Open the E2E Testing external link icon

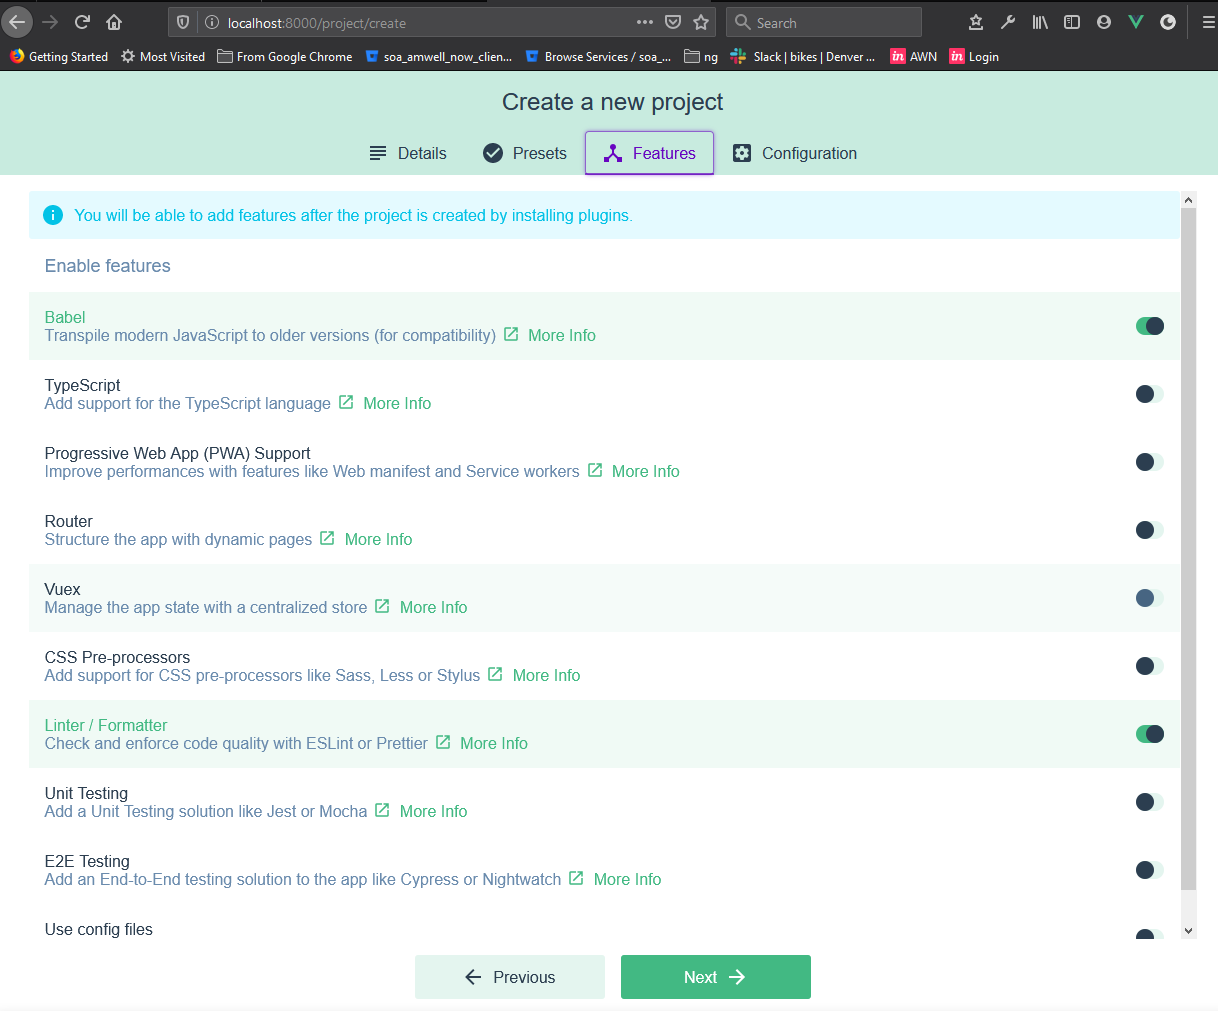[576, 878]
